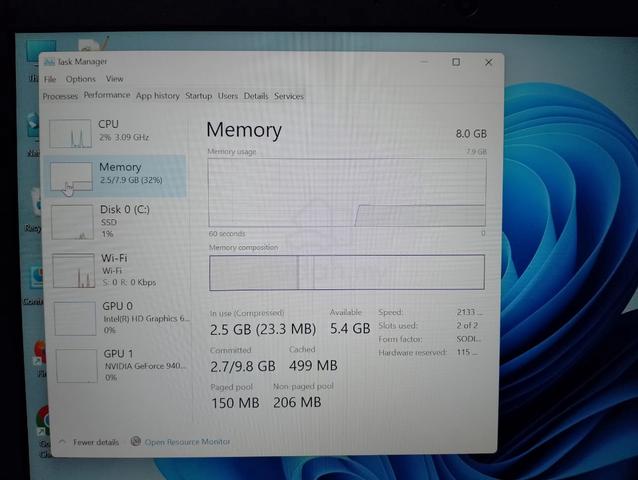
Task: Select the Wi-Fi graph thumbnail
Action: pyautogui.click(x=74, y=271)
